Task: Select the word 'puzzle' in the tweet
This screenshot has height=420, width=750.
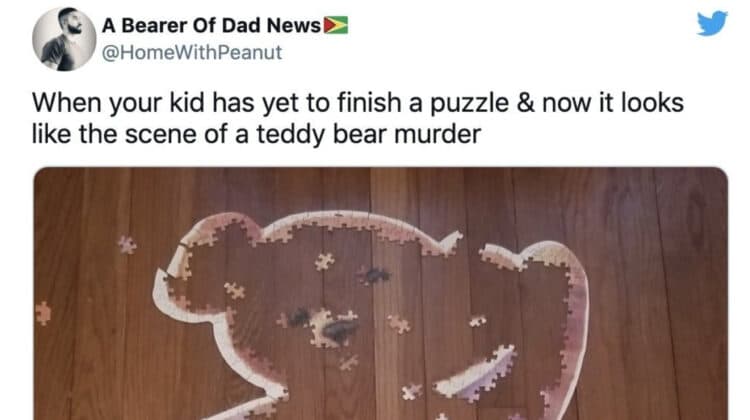Action: 470,104
